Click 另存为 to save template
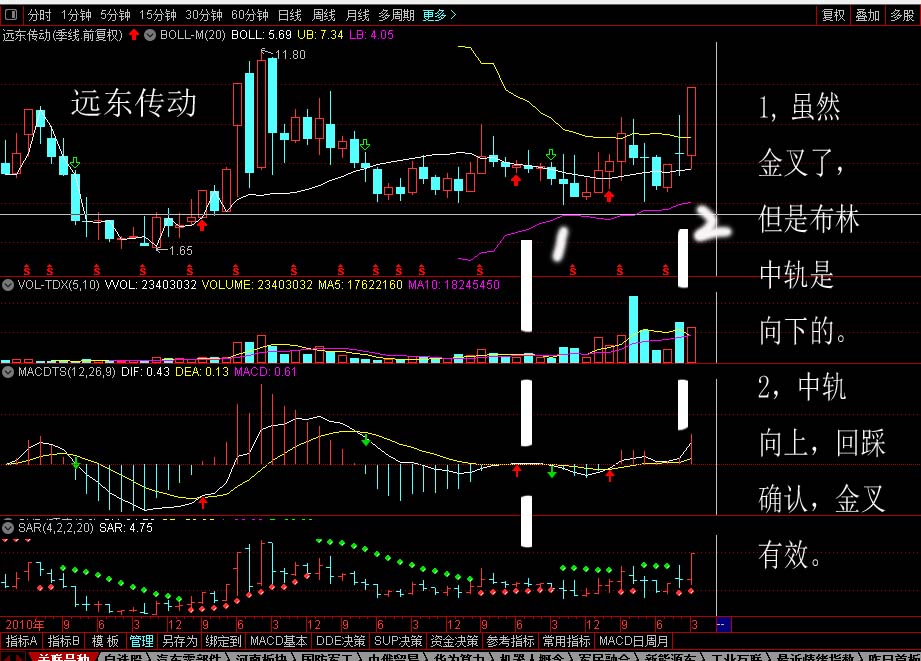 point(180,641)
